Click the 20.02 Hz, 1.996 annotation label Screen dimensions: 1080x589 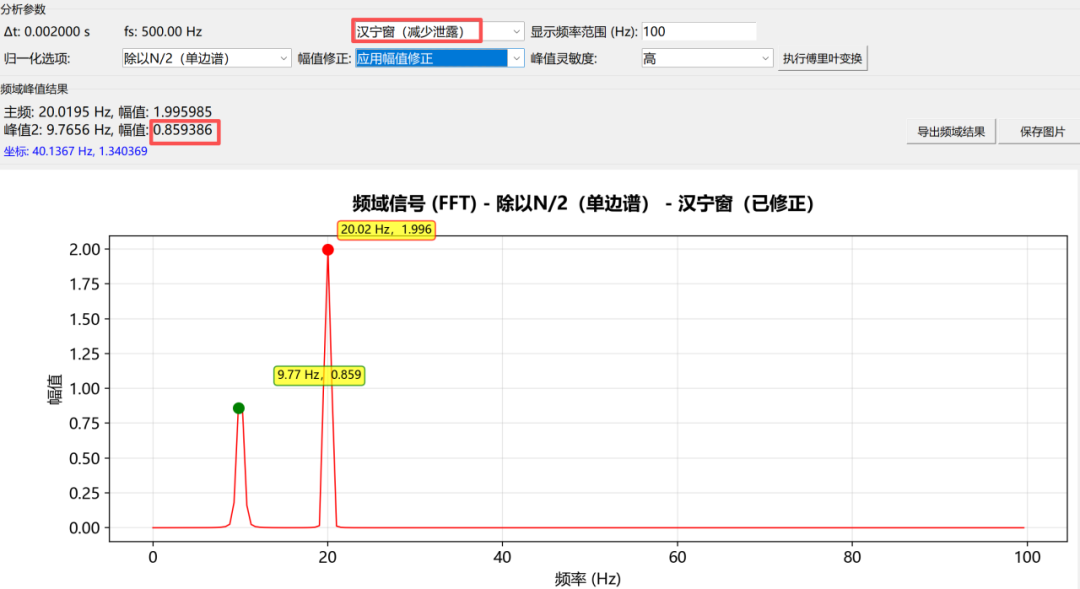[386, 229]
